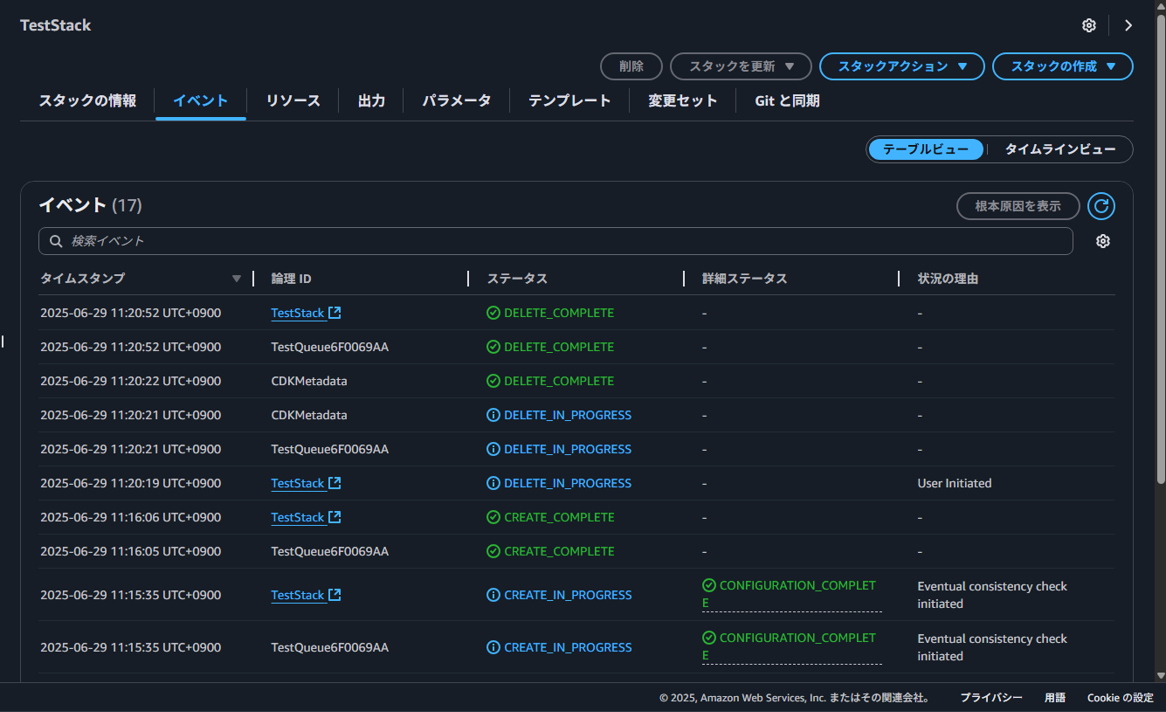Refresh the events list with the circular arrow
Image resolution: width=1166 pixels, height=712 pixels.
coord(1101,206)
